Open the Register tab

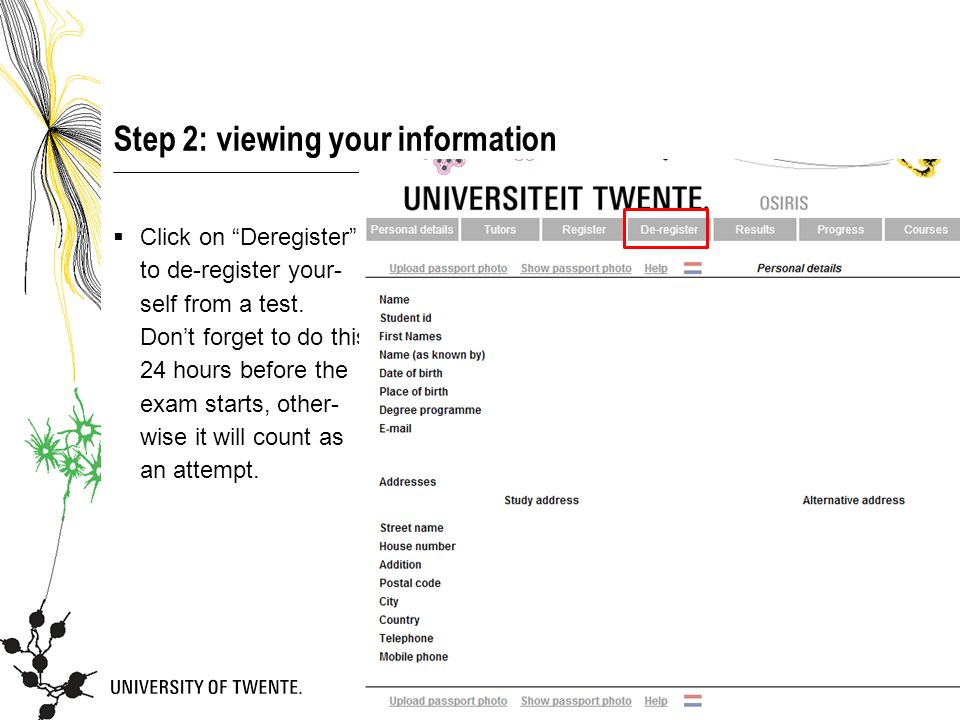point(583,230)
